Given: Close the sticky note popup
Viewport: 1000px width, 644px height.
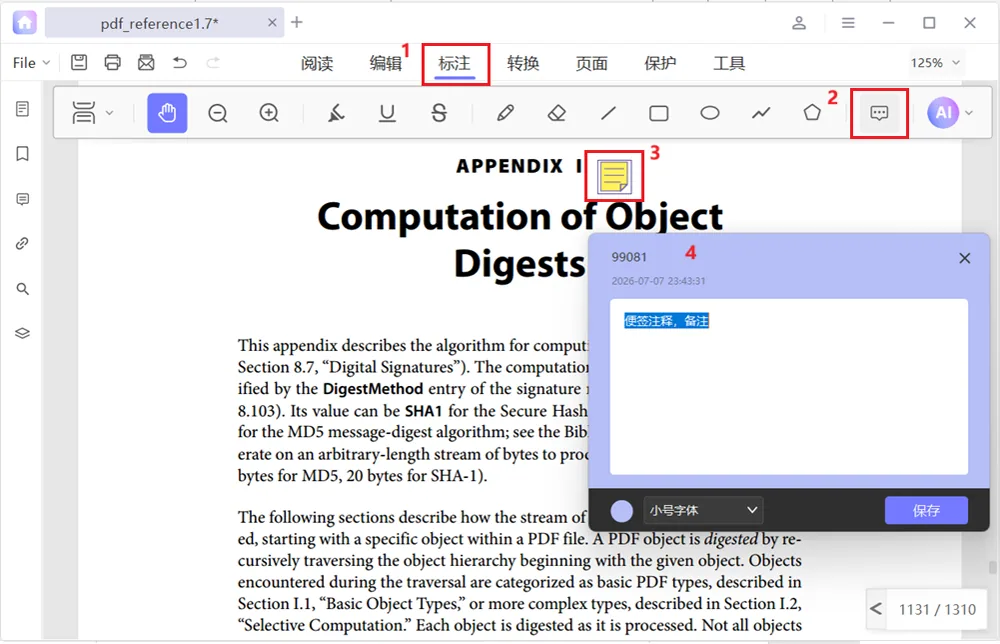Looking at the screenshot, I should coord(965,258).
